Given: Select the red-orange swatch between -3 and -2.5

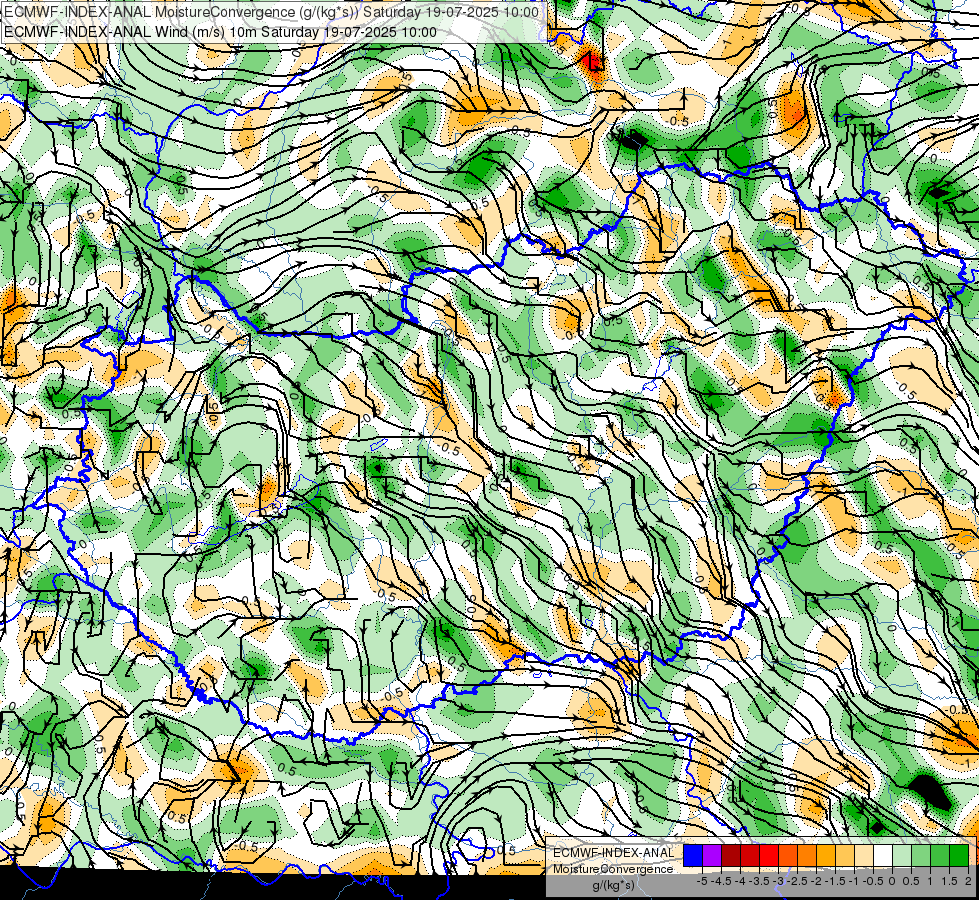Looking at the screenshot, I should (x=788, y=856).
